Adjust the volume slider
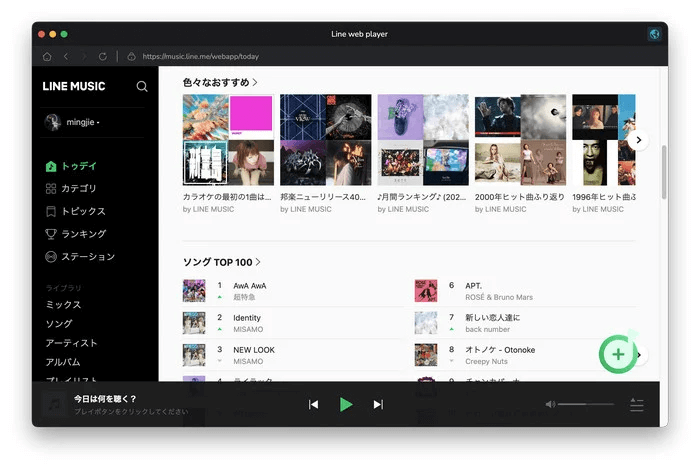700x469 pixels. pos(586,404)
